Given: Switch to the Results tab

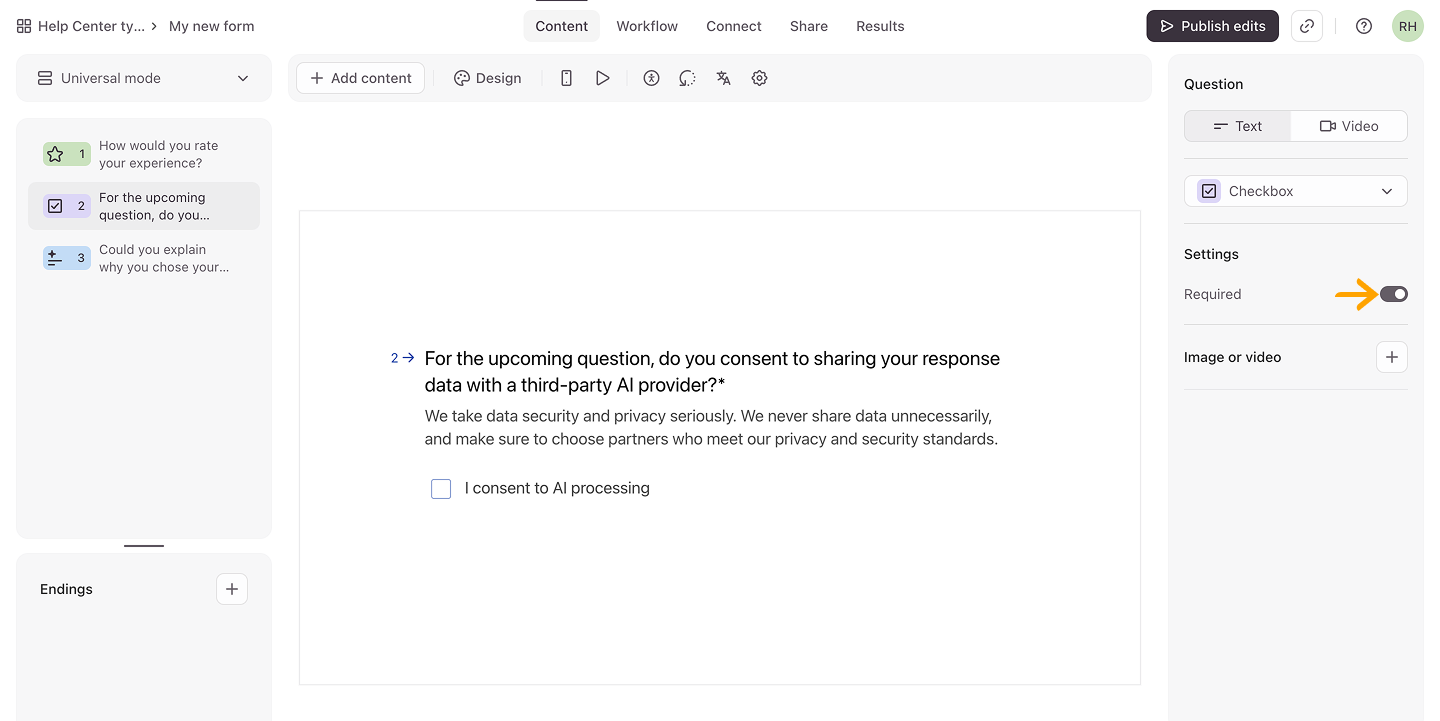Looking at the screenshot, I should (880, 26).
